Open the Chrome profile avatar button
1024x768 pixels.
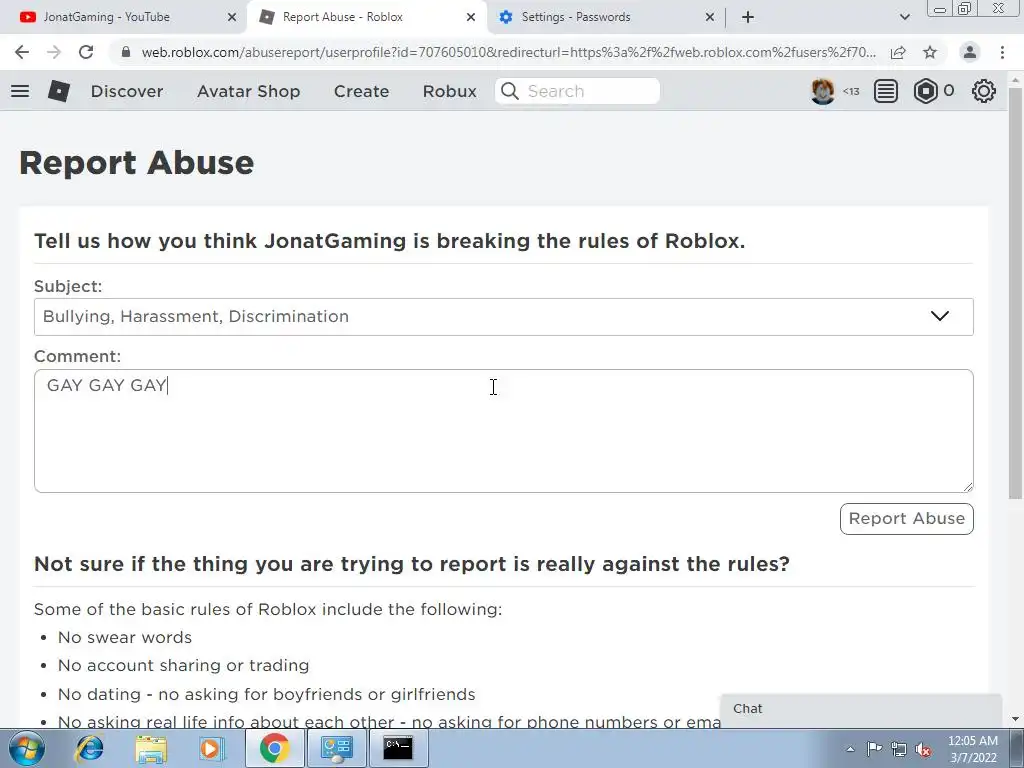(970, 52)
